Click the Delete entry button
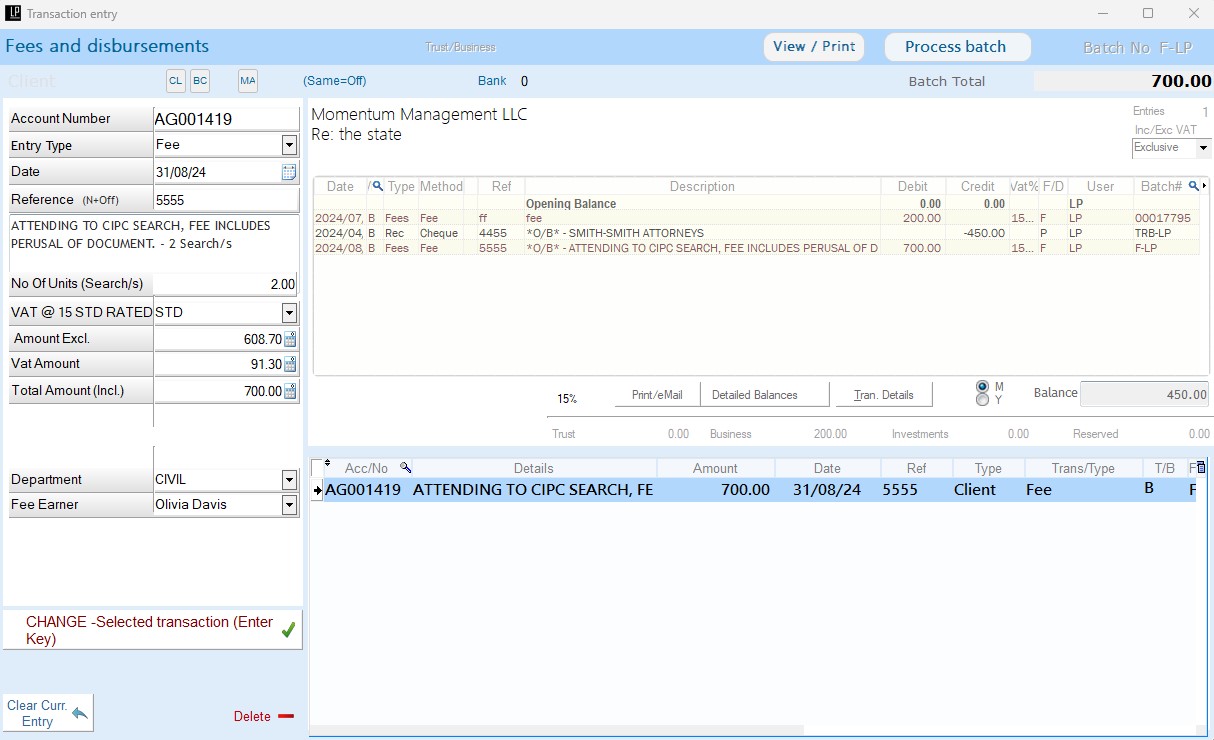 tap(263, 716)
